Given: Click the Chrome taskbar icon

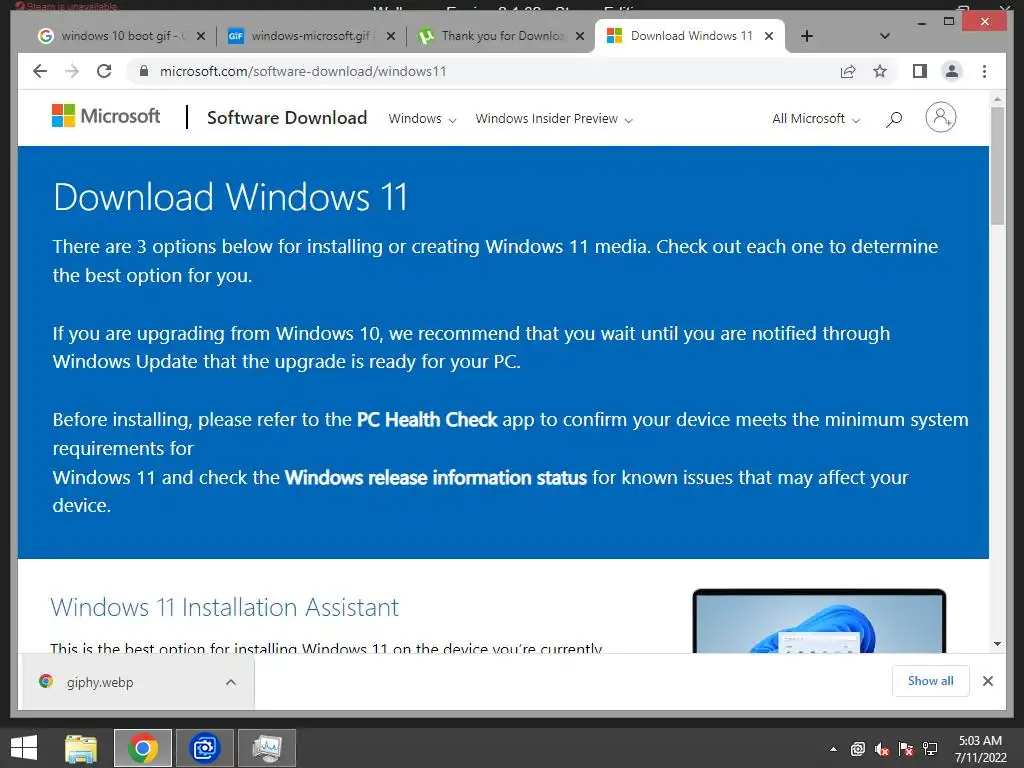Looking at the screenshot, I should click(x=143, y=748).
